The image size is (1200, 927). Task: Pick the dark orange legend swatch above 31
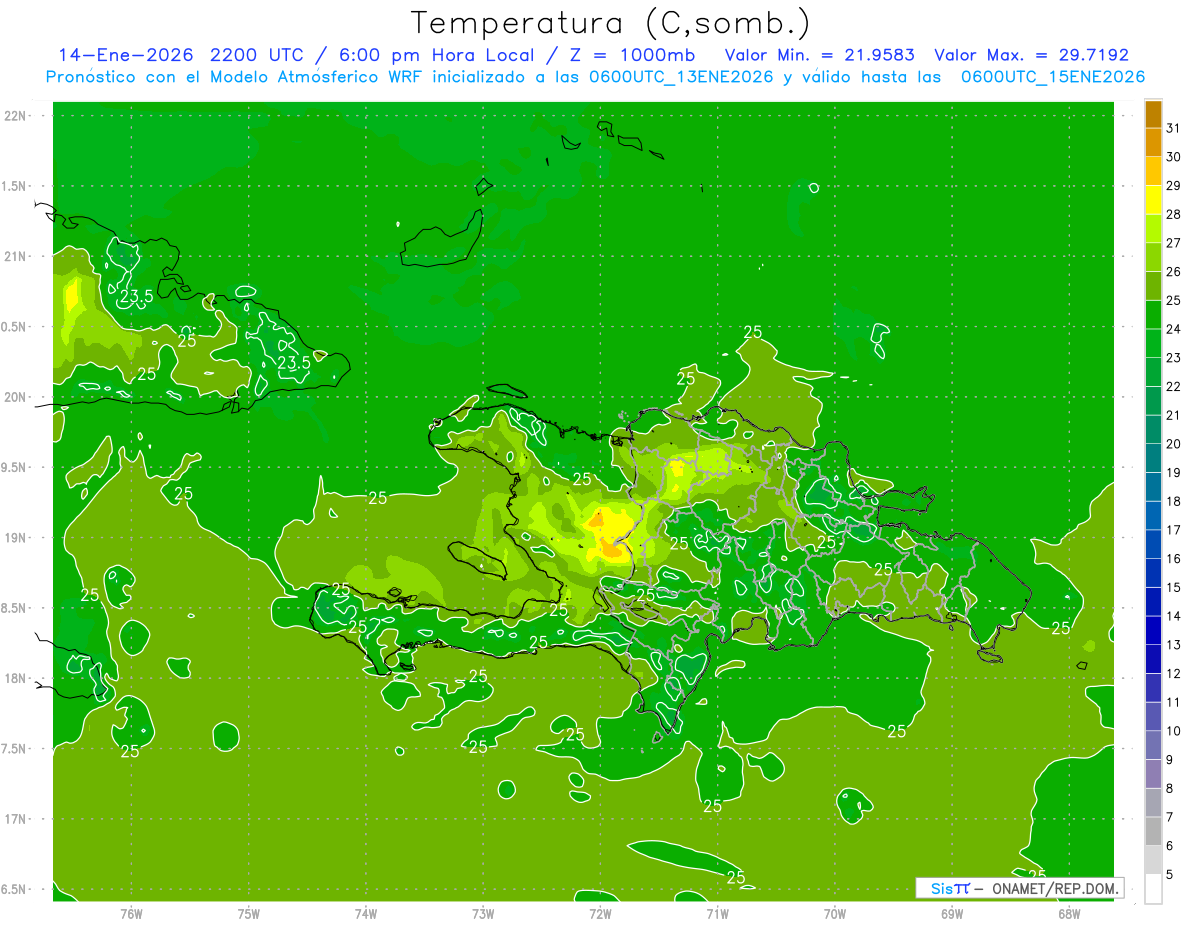click(1153, 114)
